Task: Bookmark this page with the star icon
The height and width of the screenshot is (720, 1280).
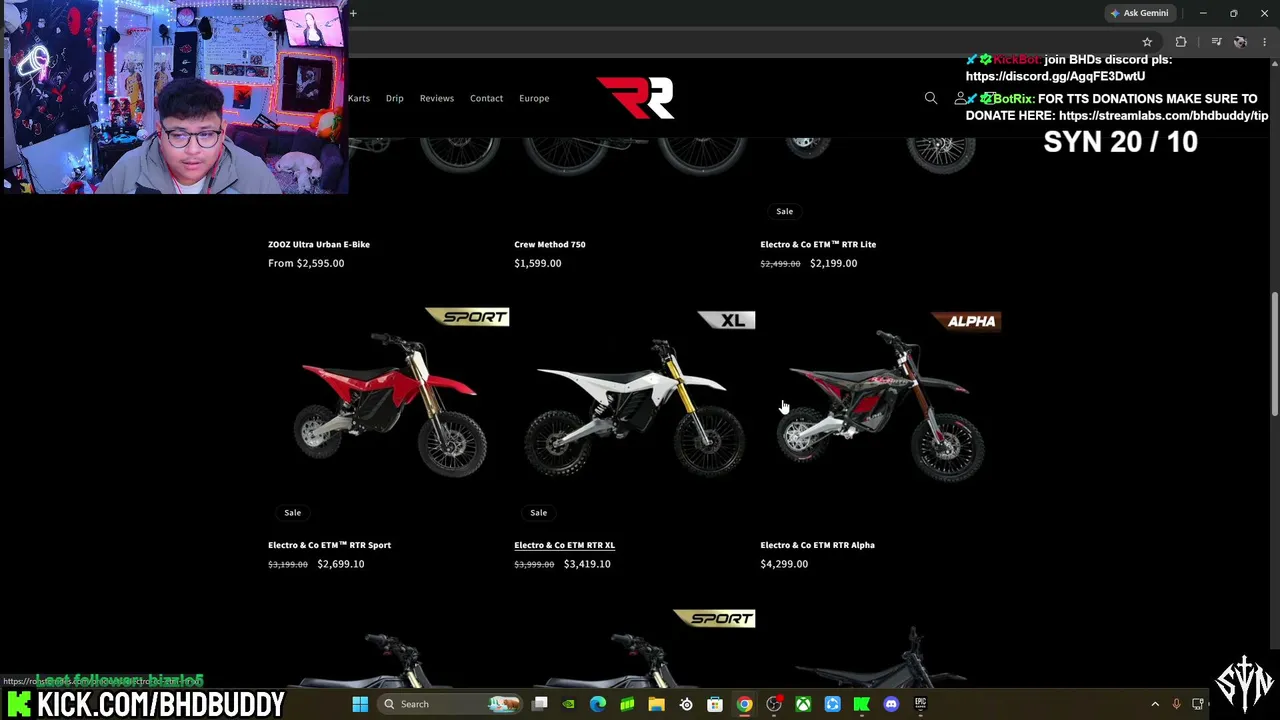Action: [1147, 42]
